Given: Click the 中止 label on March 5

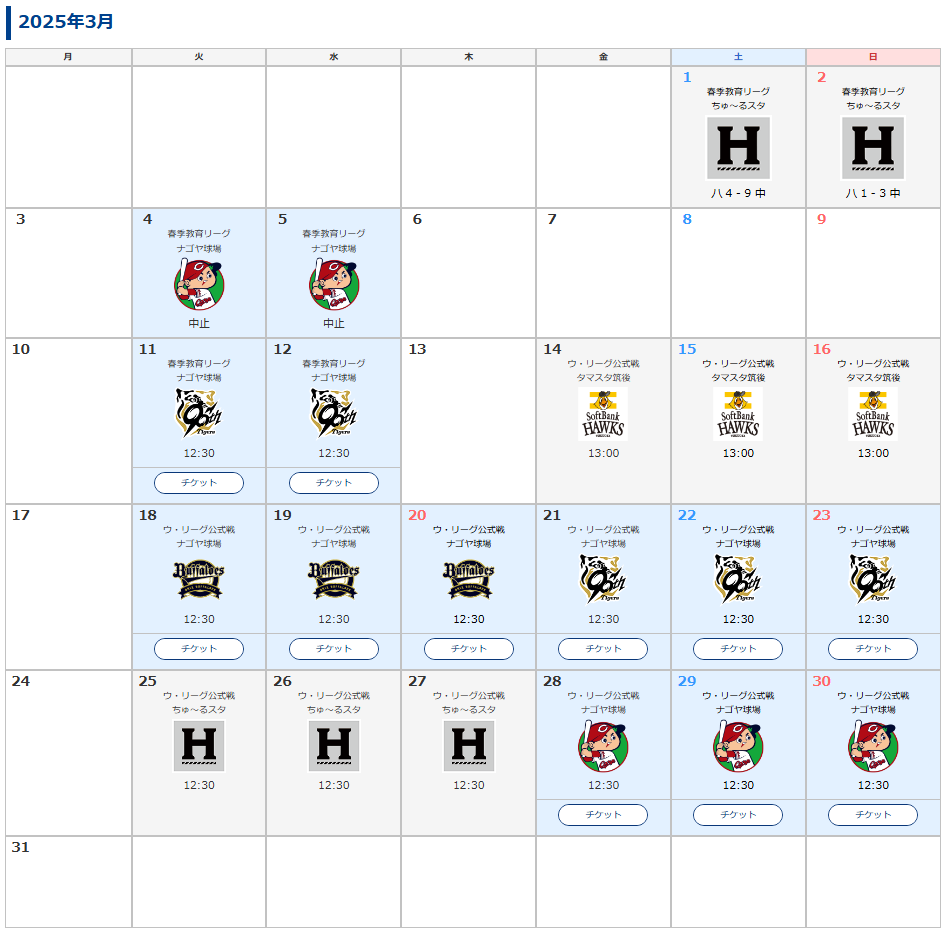Looking at the screenshot, I should point(334,324).
